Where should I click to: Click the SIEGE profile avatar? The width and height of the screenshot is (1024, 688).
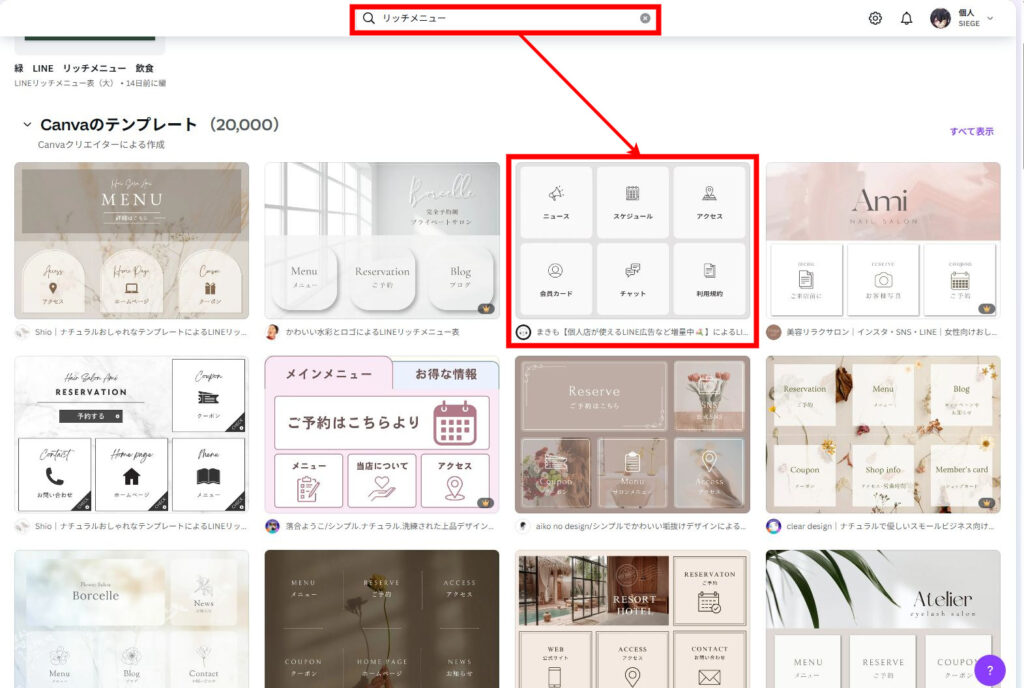coord(940,18)
